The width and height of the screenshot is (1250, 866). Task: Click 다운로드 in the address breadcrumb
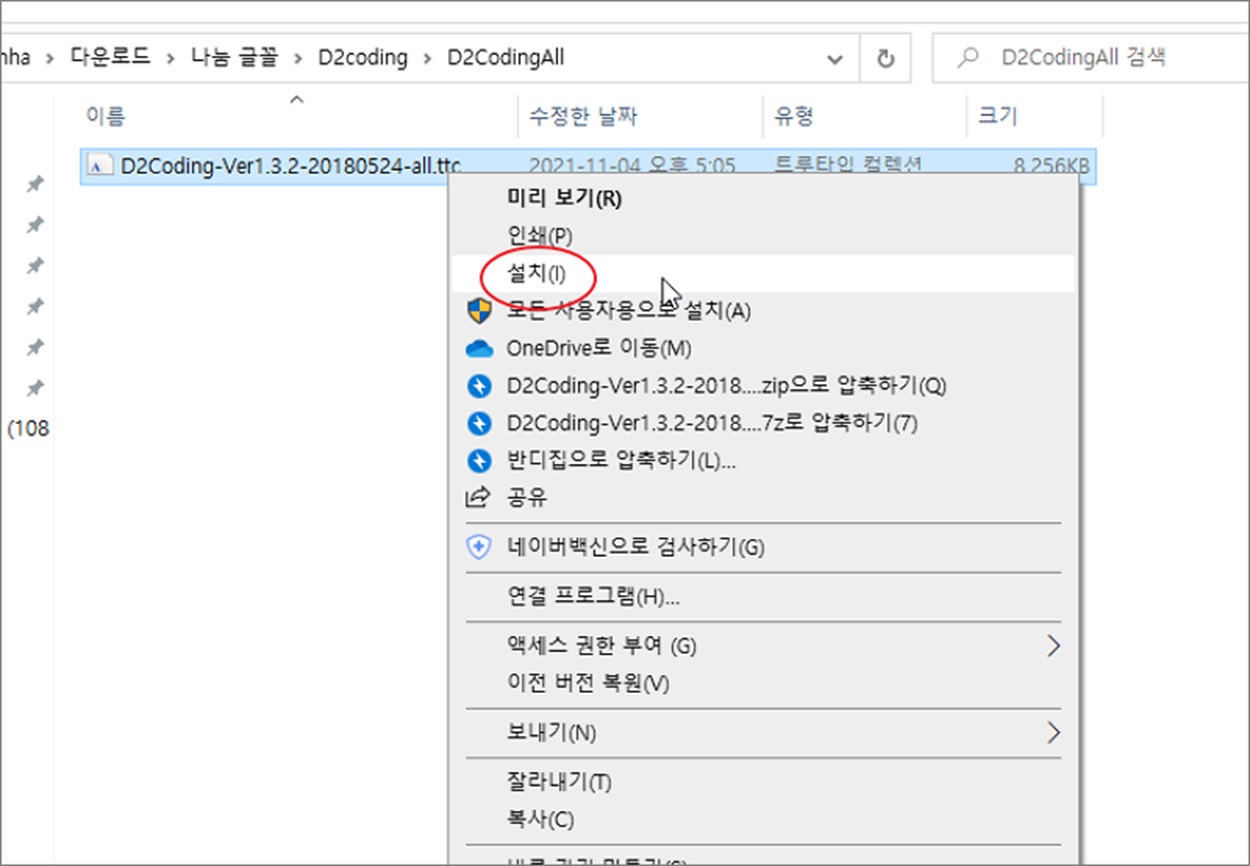(x=110, y=58)
